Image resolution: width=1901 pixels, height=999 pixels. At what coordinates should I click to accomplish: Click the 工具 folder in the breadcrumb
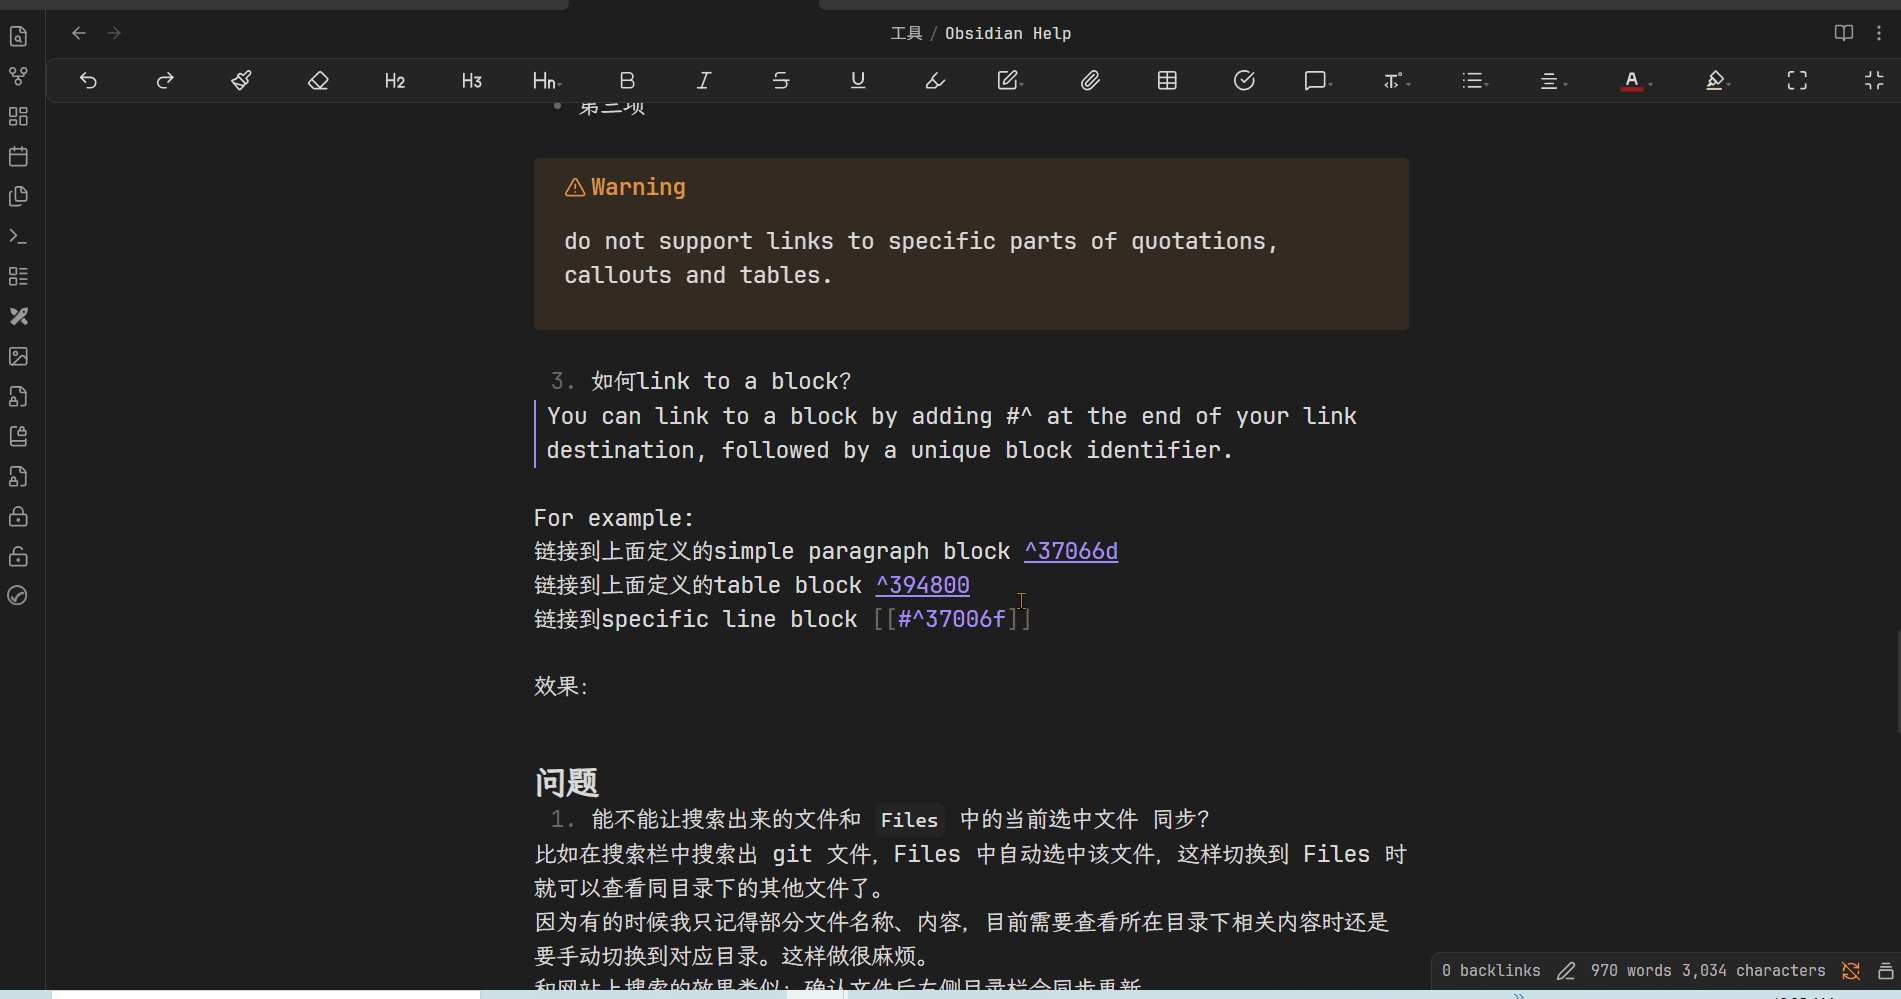[906, 33]
